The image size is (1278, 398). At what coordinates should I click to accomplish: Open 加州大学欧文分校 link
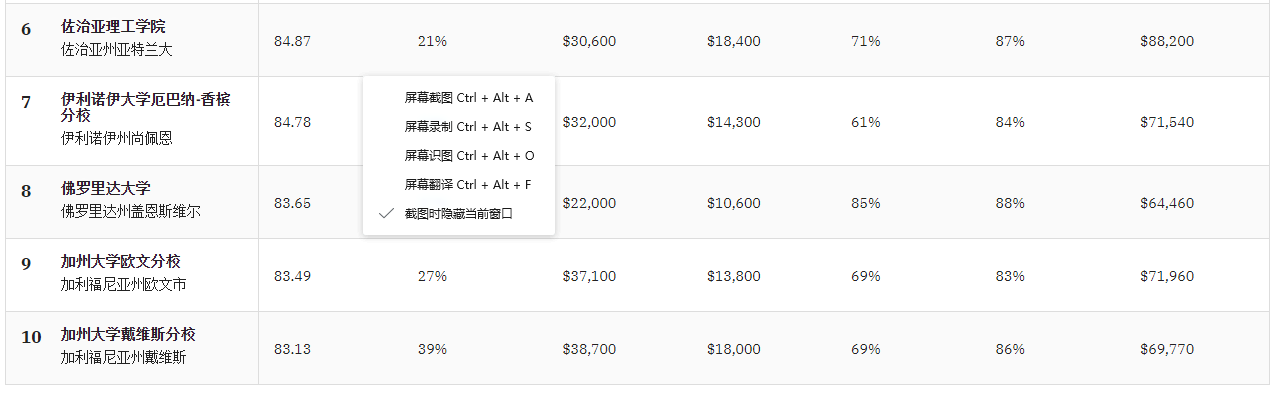[x=120, y=261]
